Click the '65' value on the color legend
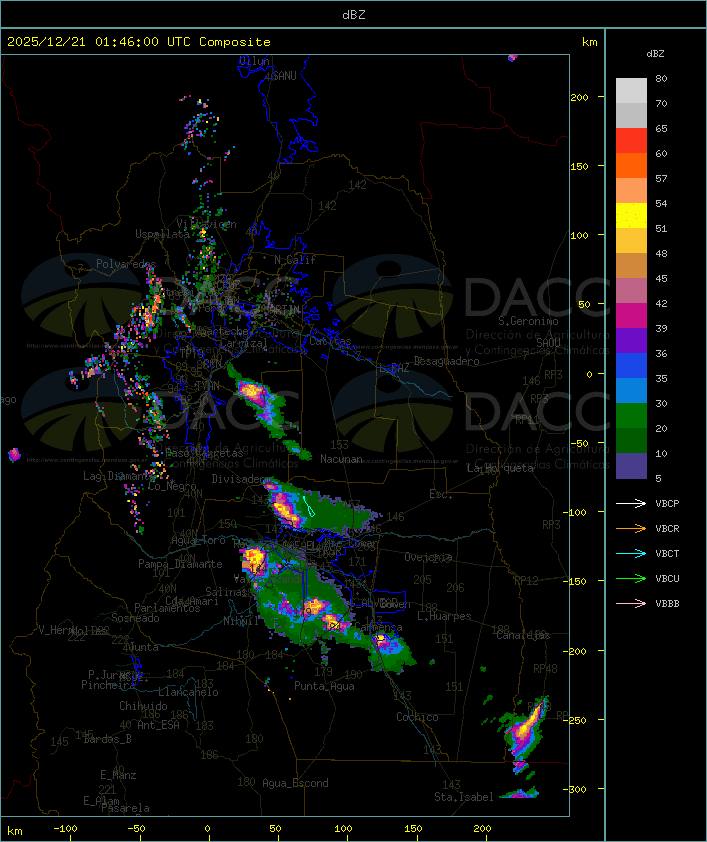This screenshot has width=707, height=842. click(661, 128)
